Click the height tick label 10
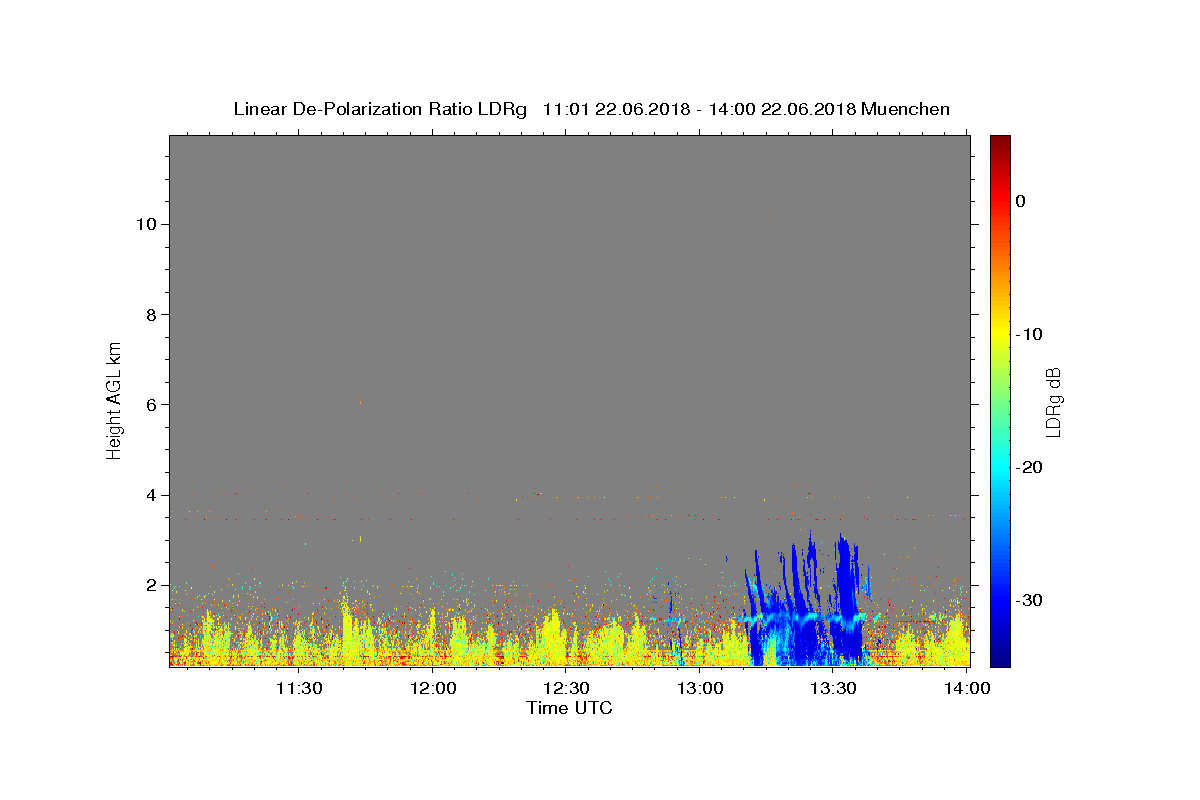1200x800 pixels. (145, 224)
